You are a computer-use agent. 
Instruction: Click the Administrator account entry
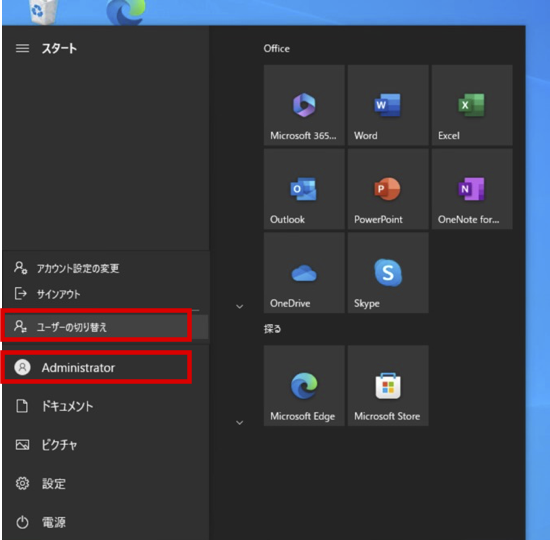point(105,367)
